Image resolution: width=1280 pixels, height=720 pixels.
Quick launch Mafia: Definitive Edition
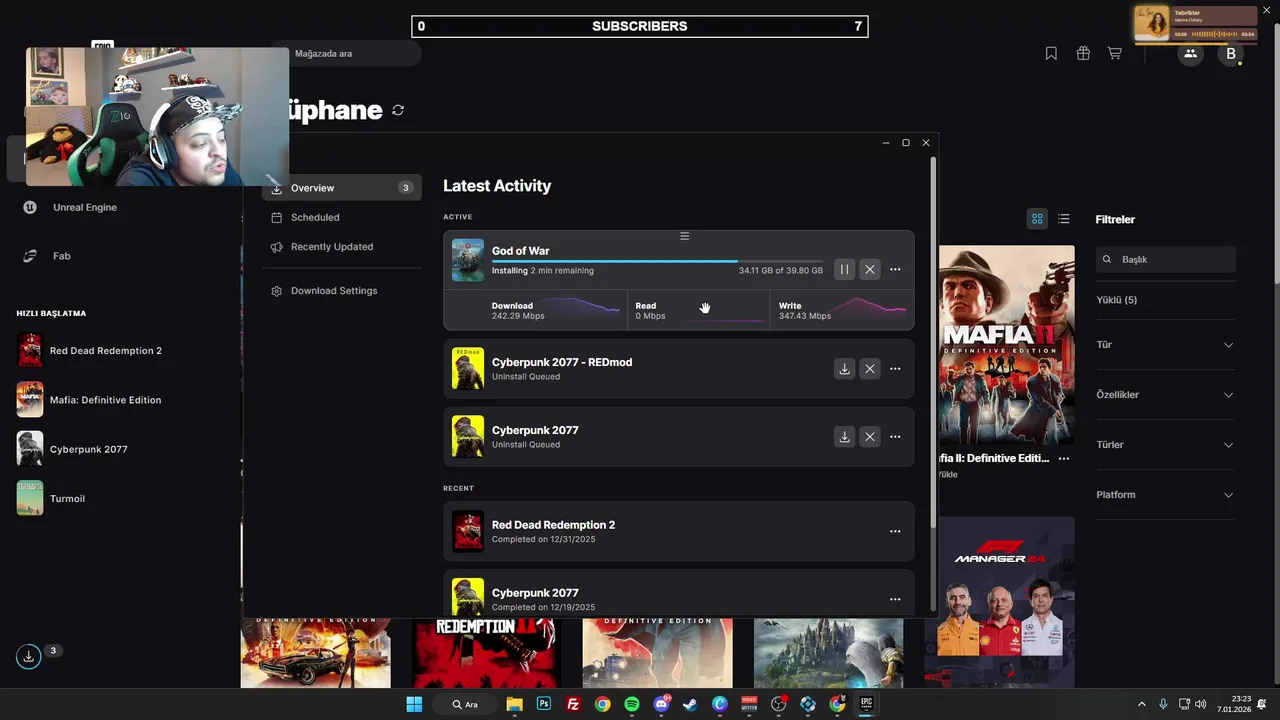(x=90, y=400)
